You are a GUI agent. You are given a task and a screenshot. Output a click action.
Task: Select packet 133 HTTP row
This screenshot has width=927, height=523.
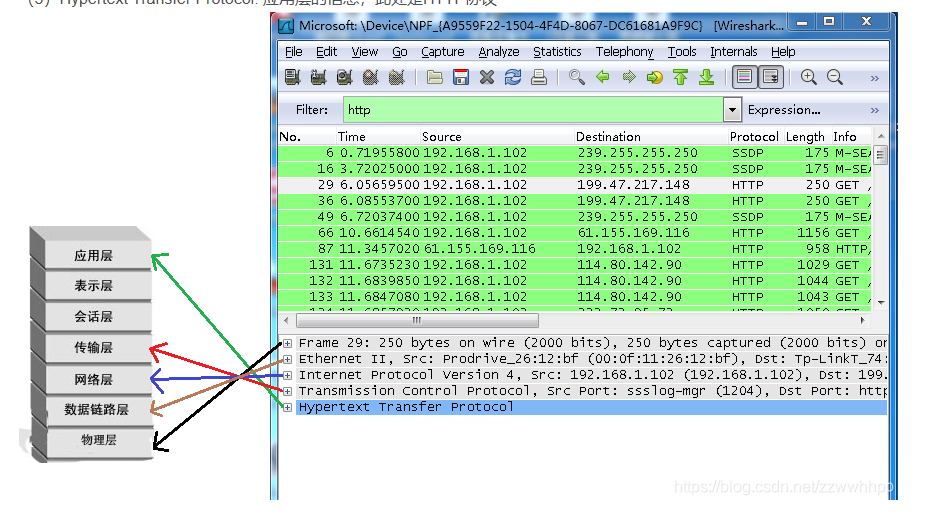(575, 297)
